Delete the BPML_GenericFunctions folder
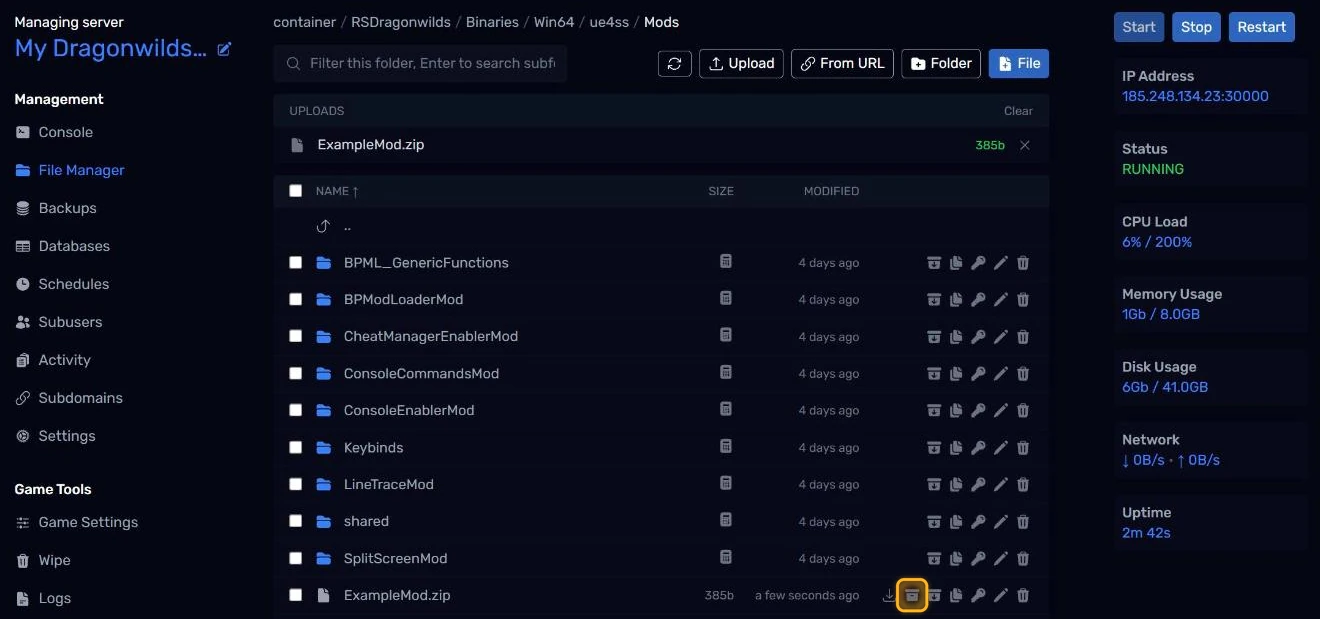 [1023, 263]
